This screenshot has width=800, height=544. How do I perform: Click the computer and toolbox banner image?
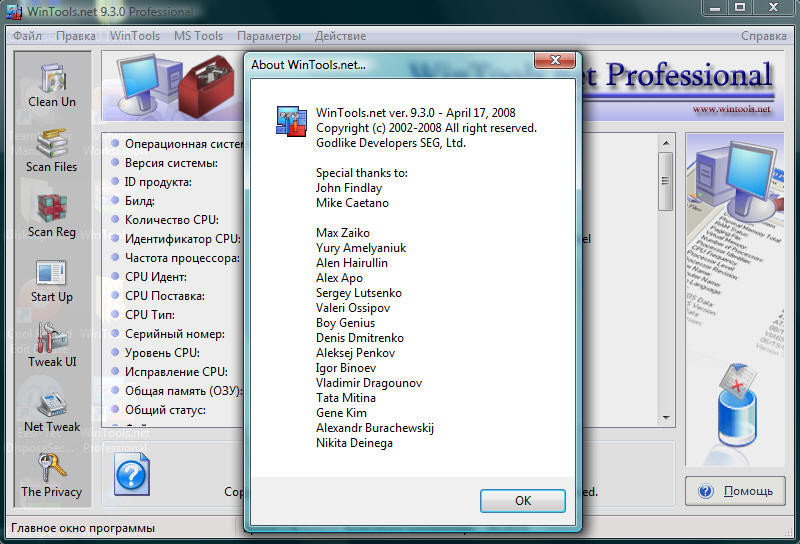tap(173, 86)
